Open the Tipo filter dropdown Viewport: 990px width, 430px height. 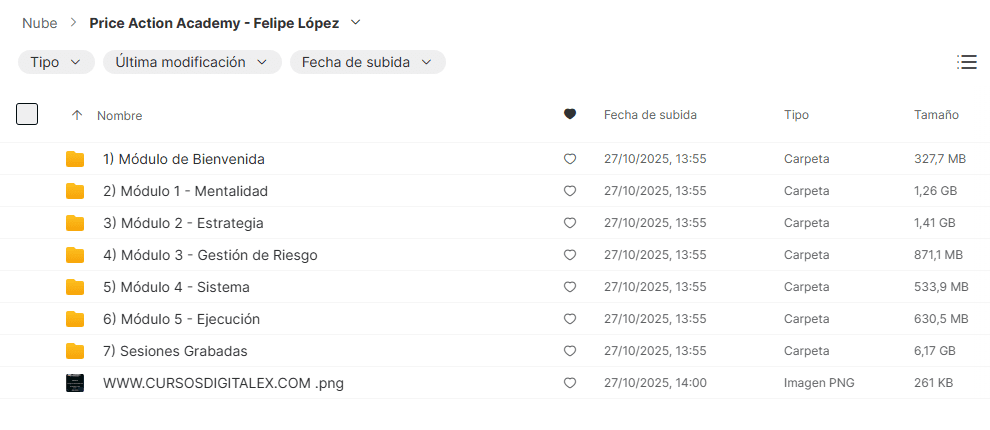click(56, 62)
